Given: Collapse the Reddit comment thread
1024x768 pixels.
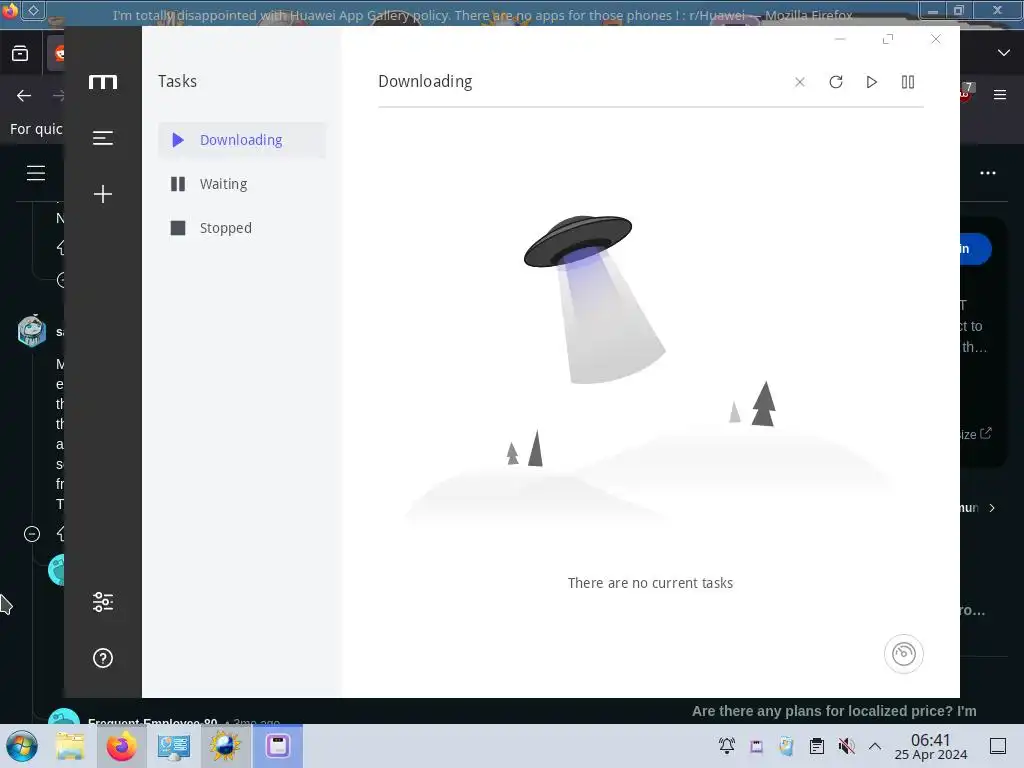Looking at the screenshot, I should coord(31,534).
